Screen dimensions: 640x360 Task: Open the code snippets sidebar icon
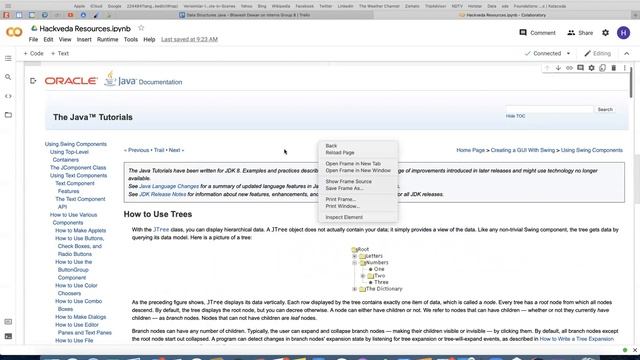8,96
